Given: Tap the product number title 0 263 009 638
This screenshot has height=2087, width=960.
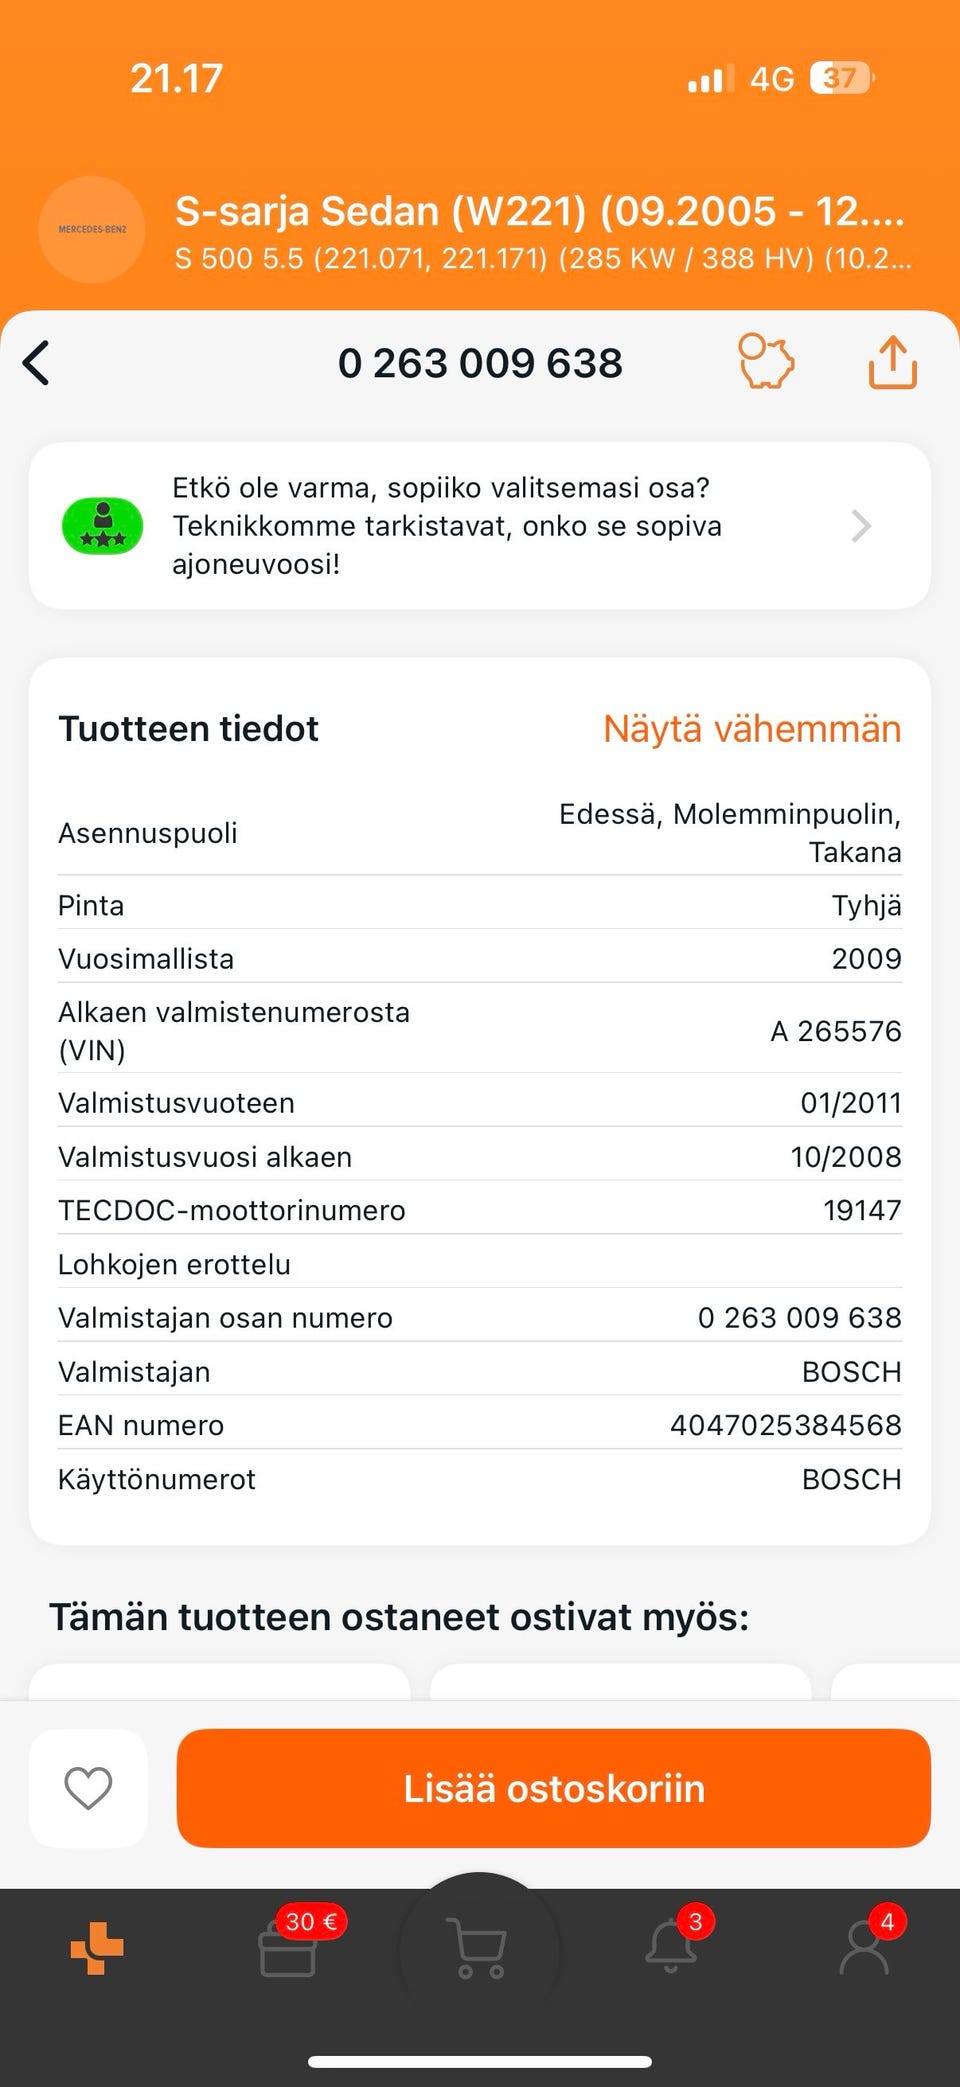Looking at the screenshot, I should 480,363.
